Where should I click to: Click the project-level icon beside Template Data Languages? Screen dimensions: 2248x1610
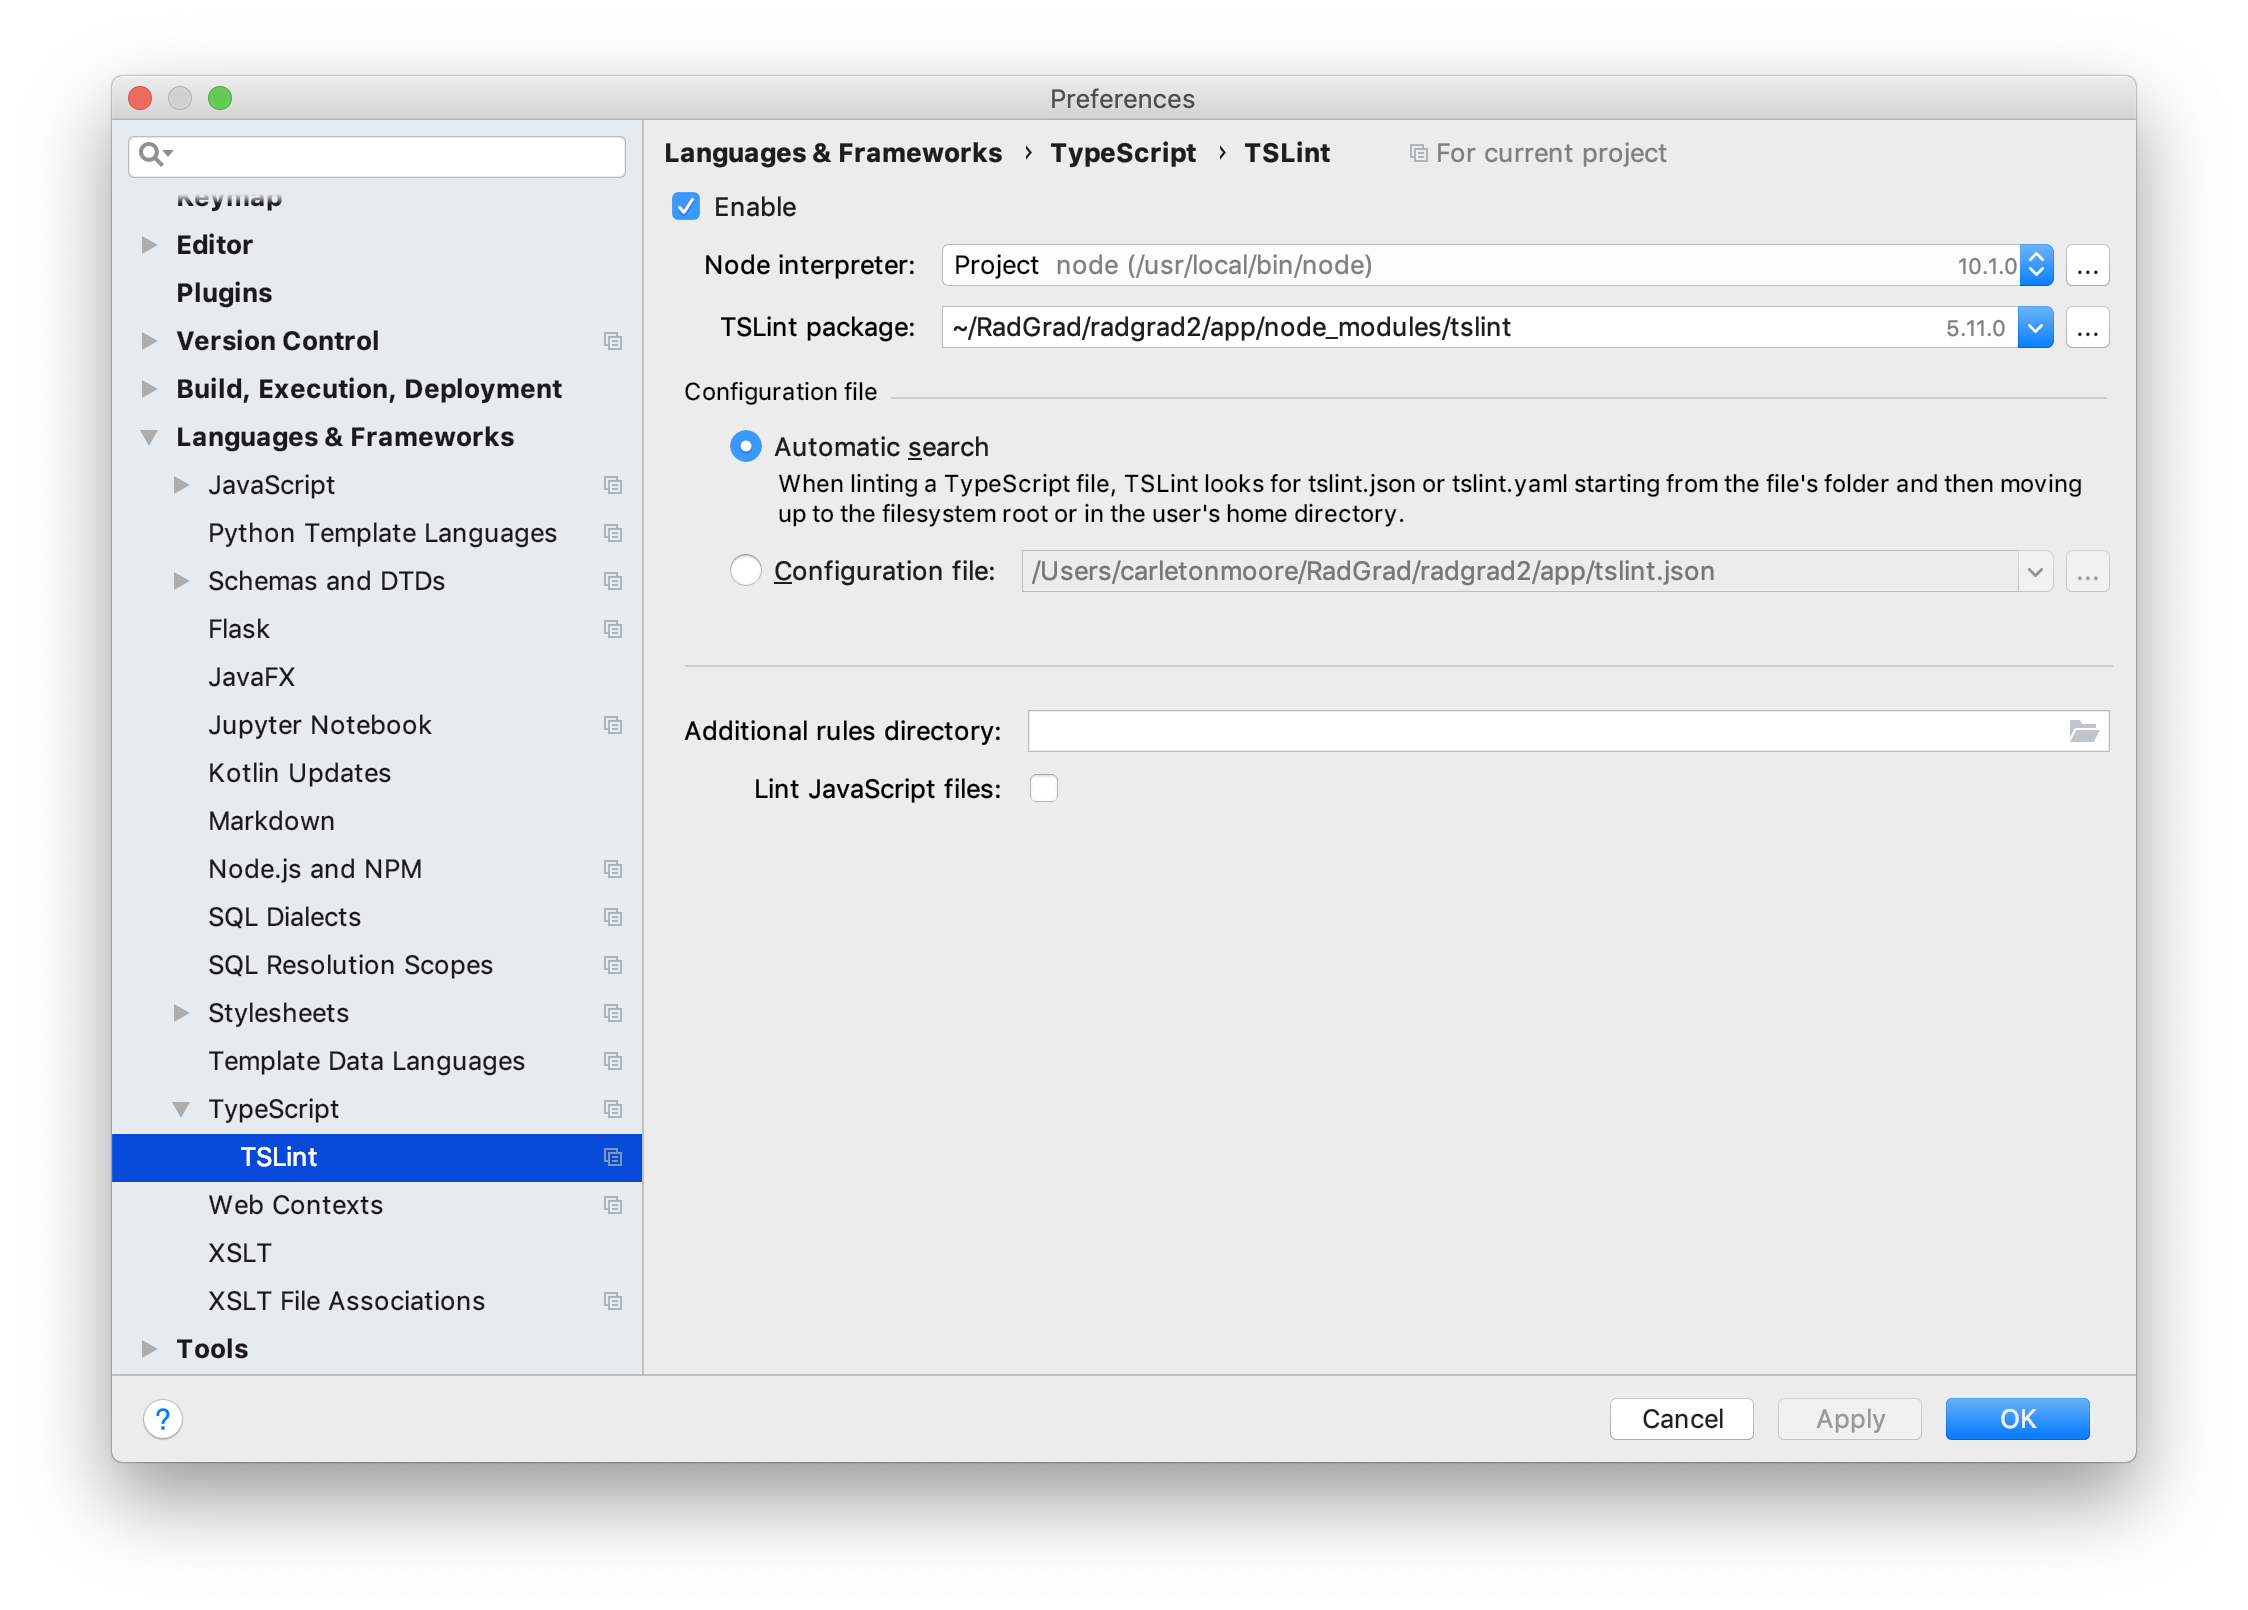tap(613, 1061)
